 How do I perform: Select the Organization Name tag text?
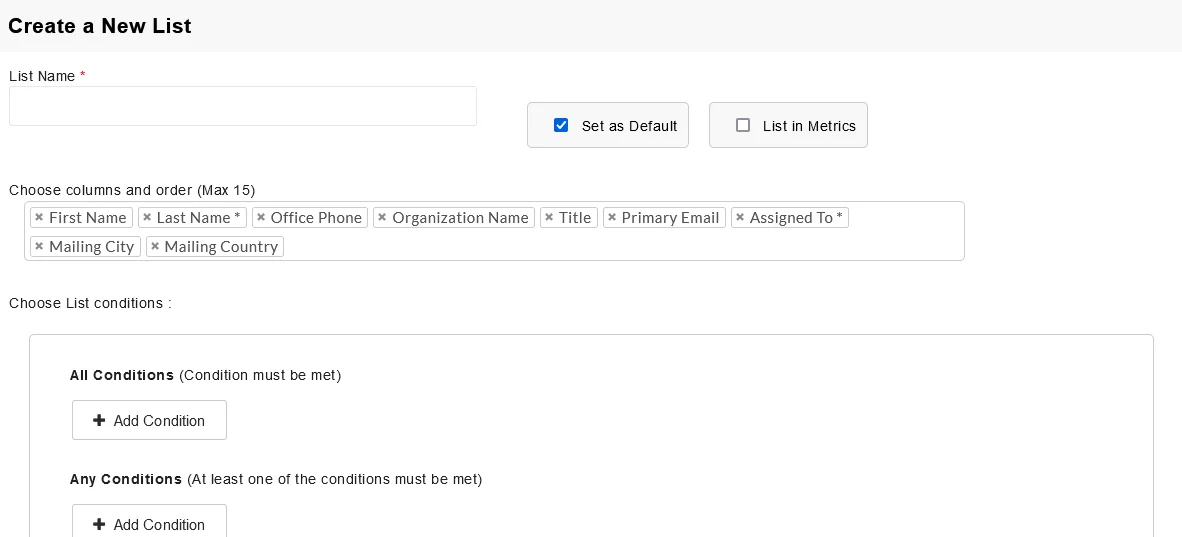coord(460,218)
